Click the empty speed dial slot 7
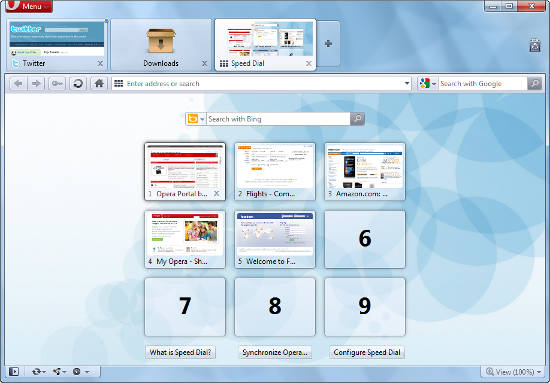The height and width of the screenshot is (383, 550). click(185, 307)
